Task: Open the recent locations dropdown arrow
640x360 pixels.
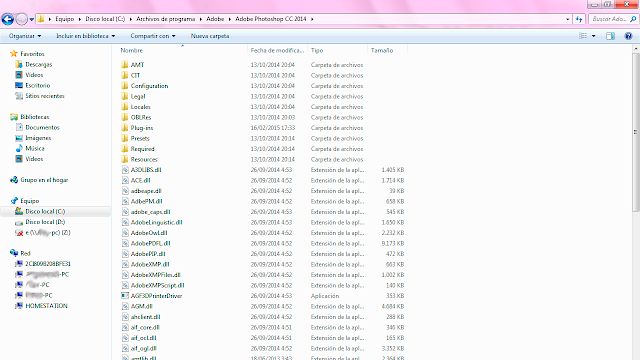Action: (32, 19)
